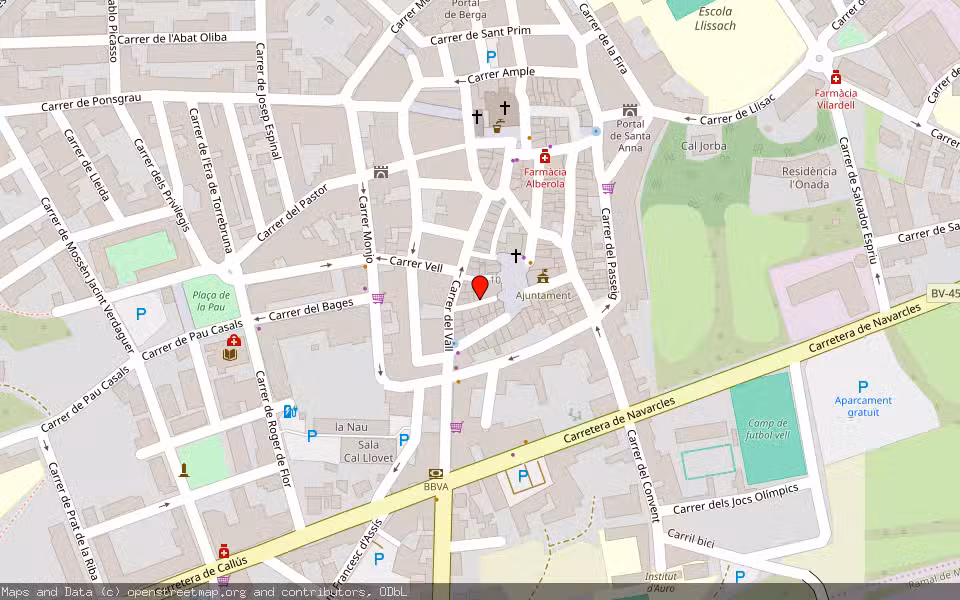Click the Escola Llissach label
Image resolution: width=960 pixels, height=600 pixels.
(x=715, y=18)
